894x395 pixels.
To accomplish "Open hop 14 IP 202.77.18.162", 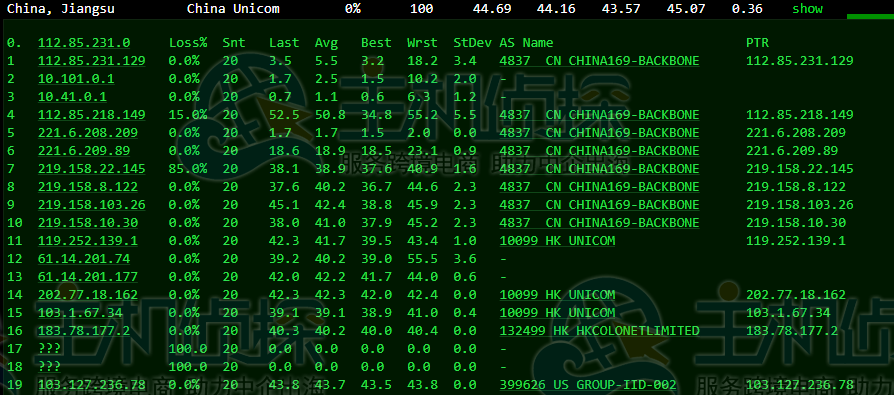I will (x=88, y=295).
